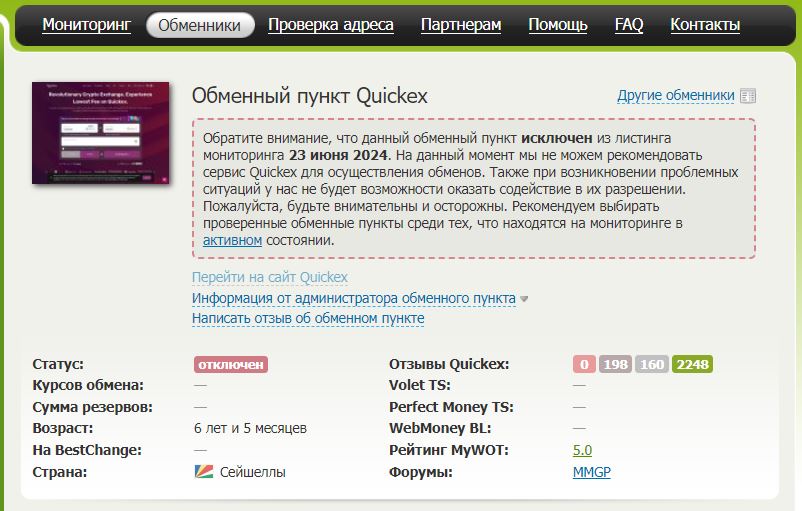
Task: Click the Статус label
Action: 58,364
